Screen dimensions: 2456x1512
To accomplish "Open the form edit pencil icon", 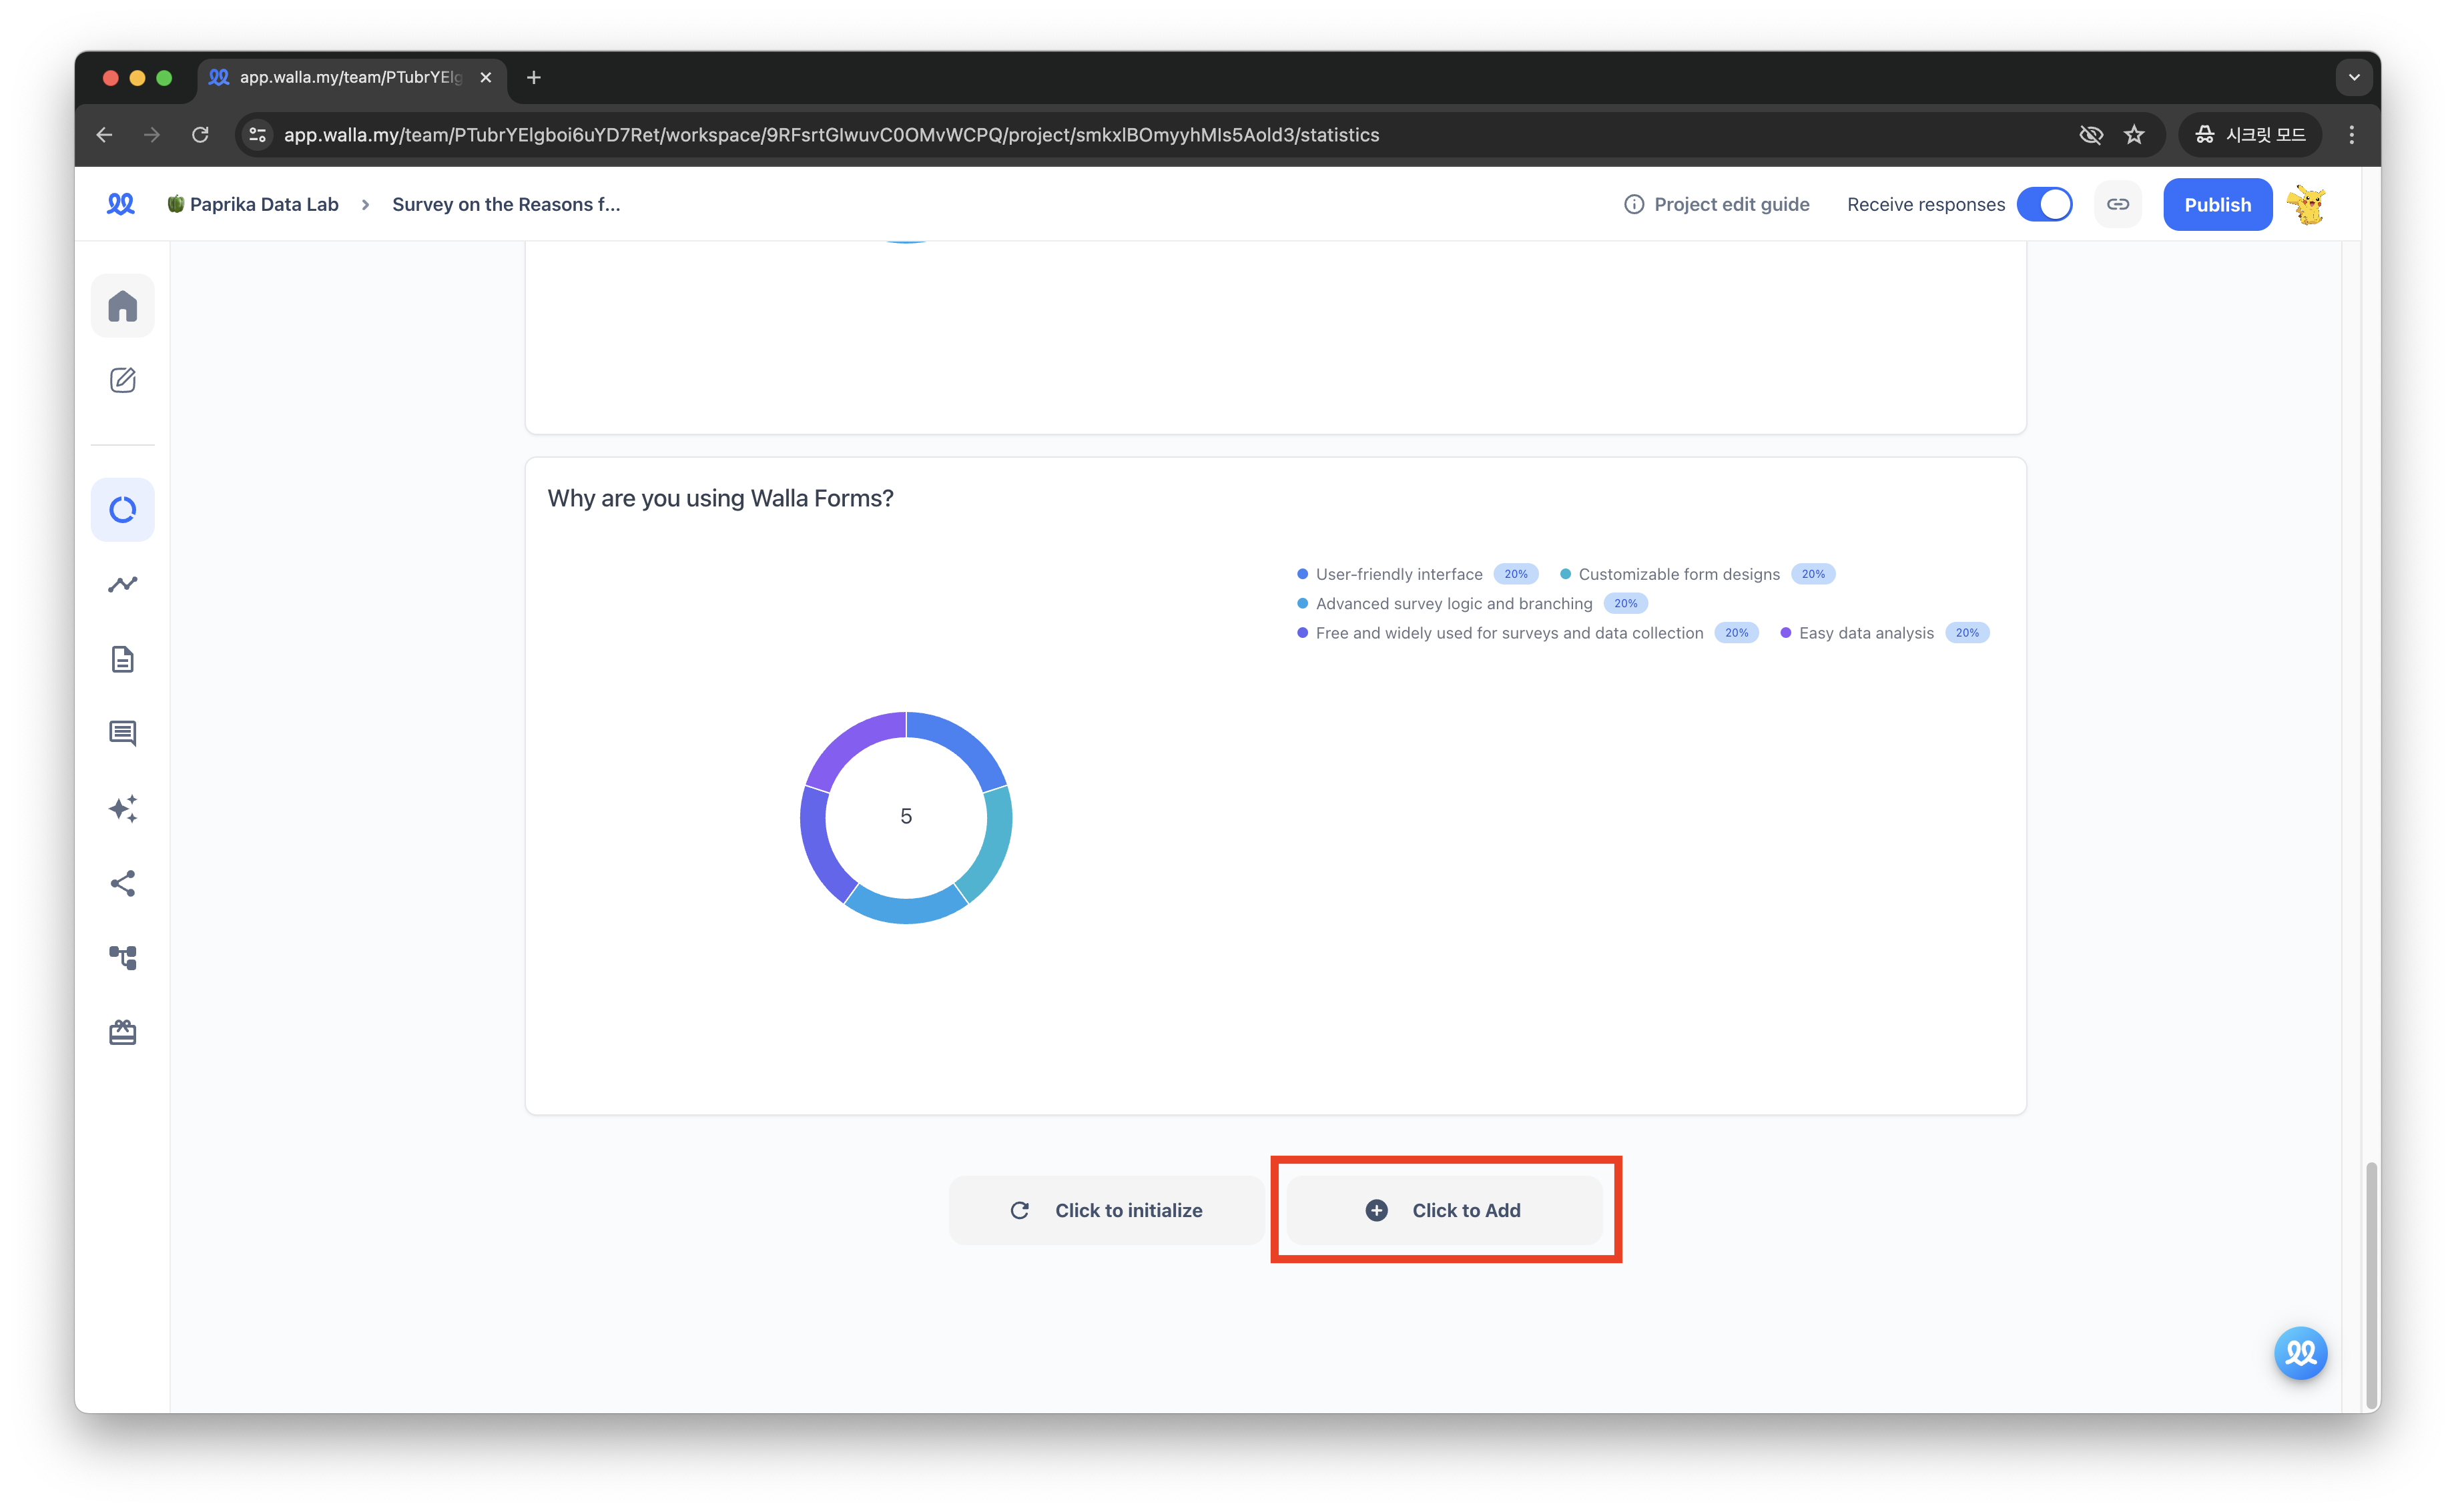I will (122, 380).
